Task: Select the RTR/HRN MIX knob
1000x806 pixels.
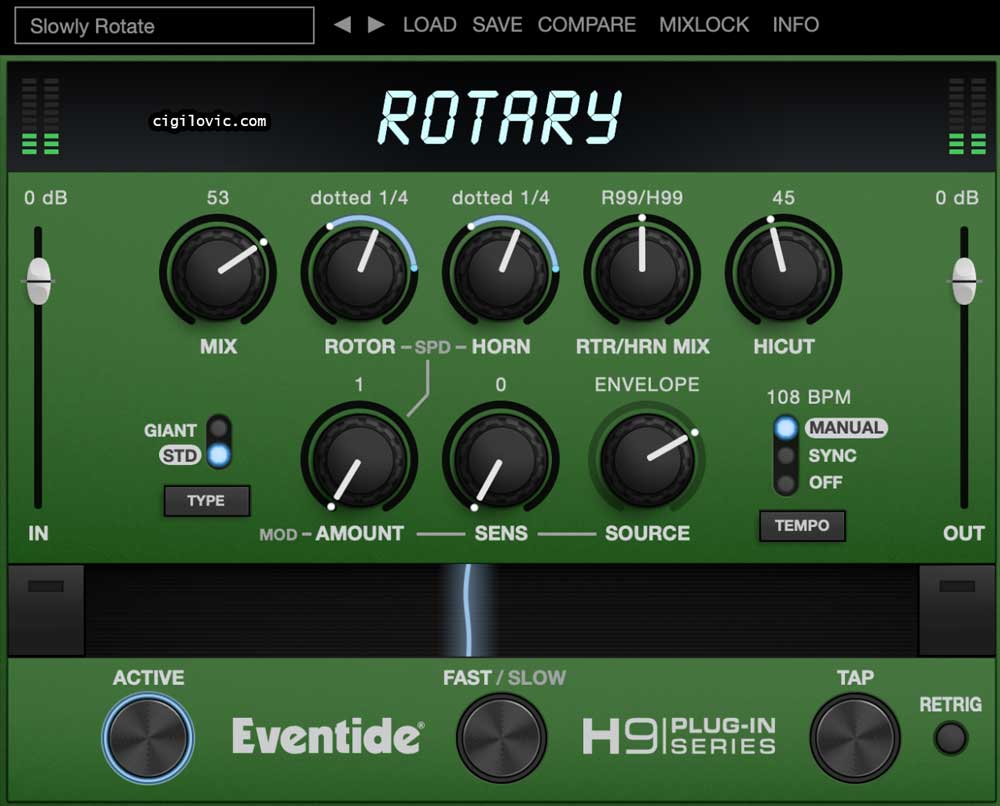Action: click(x=642, y=272)
